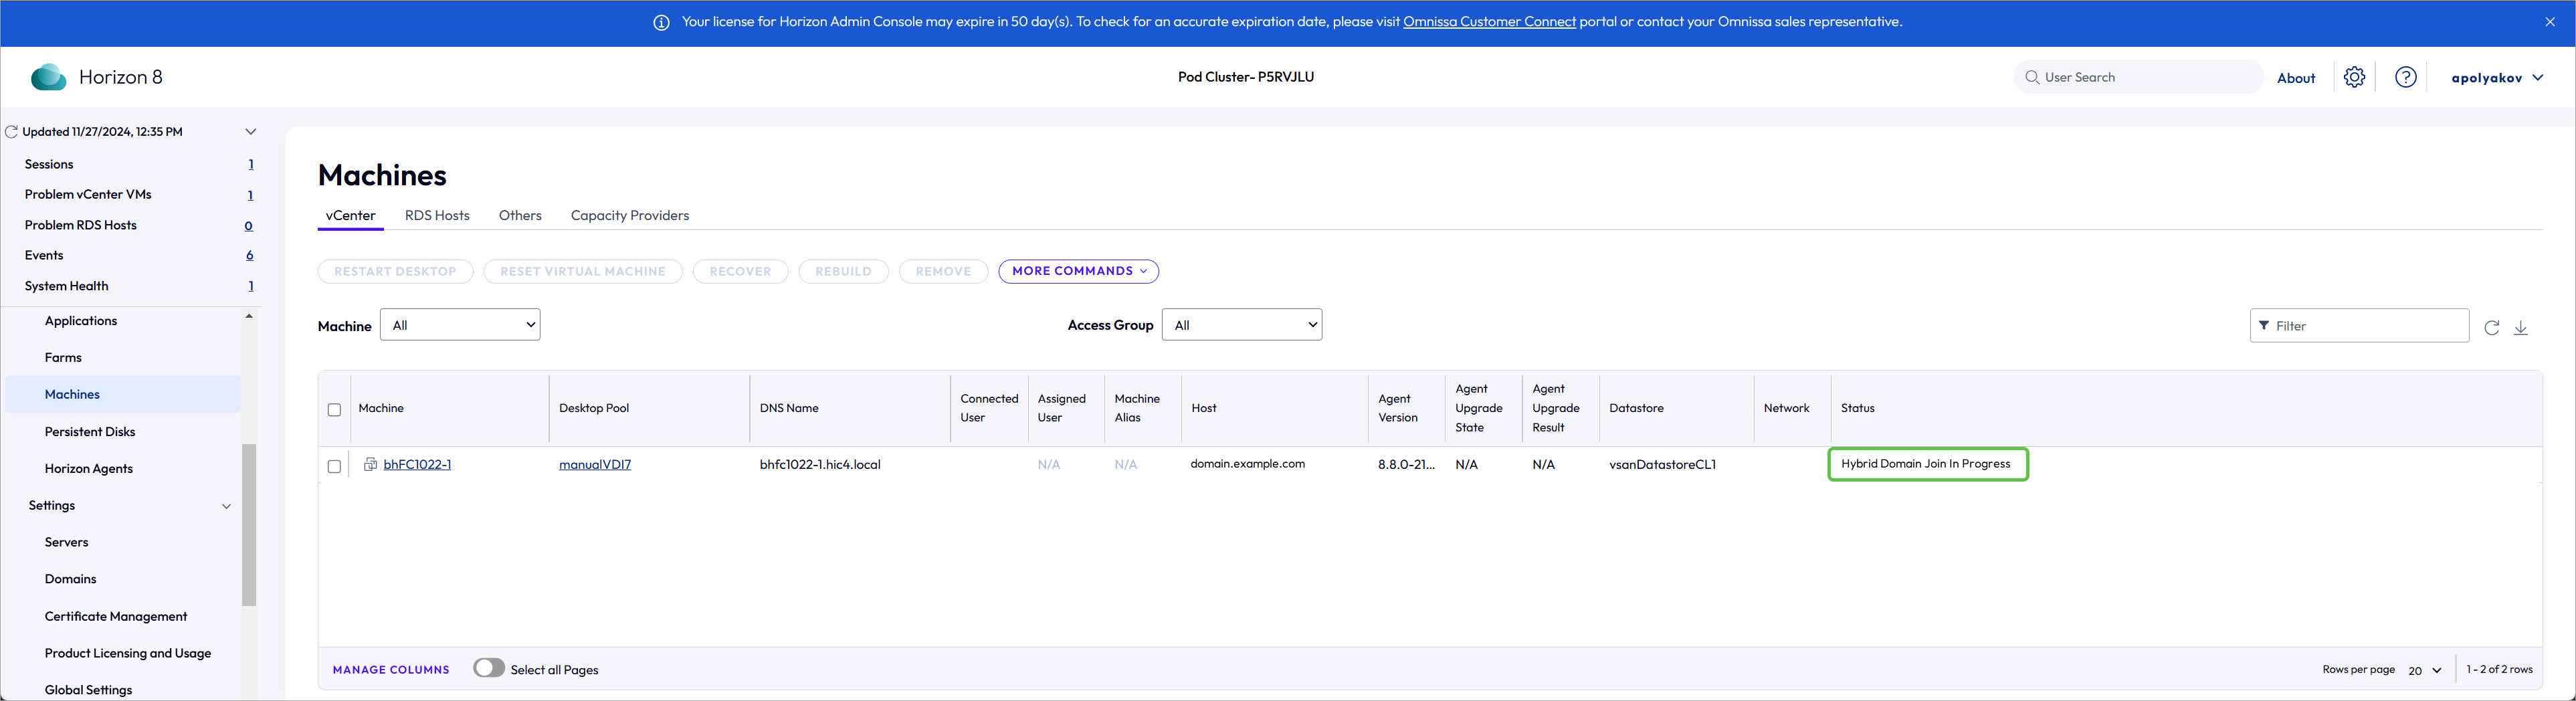Download the machines list with export icon
The image size is (2576, 701).
tap(2520, 327)
